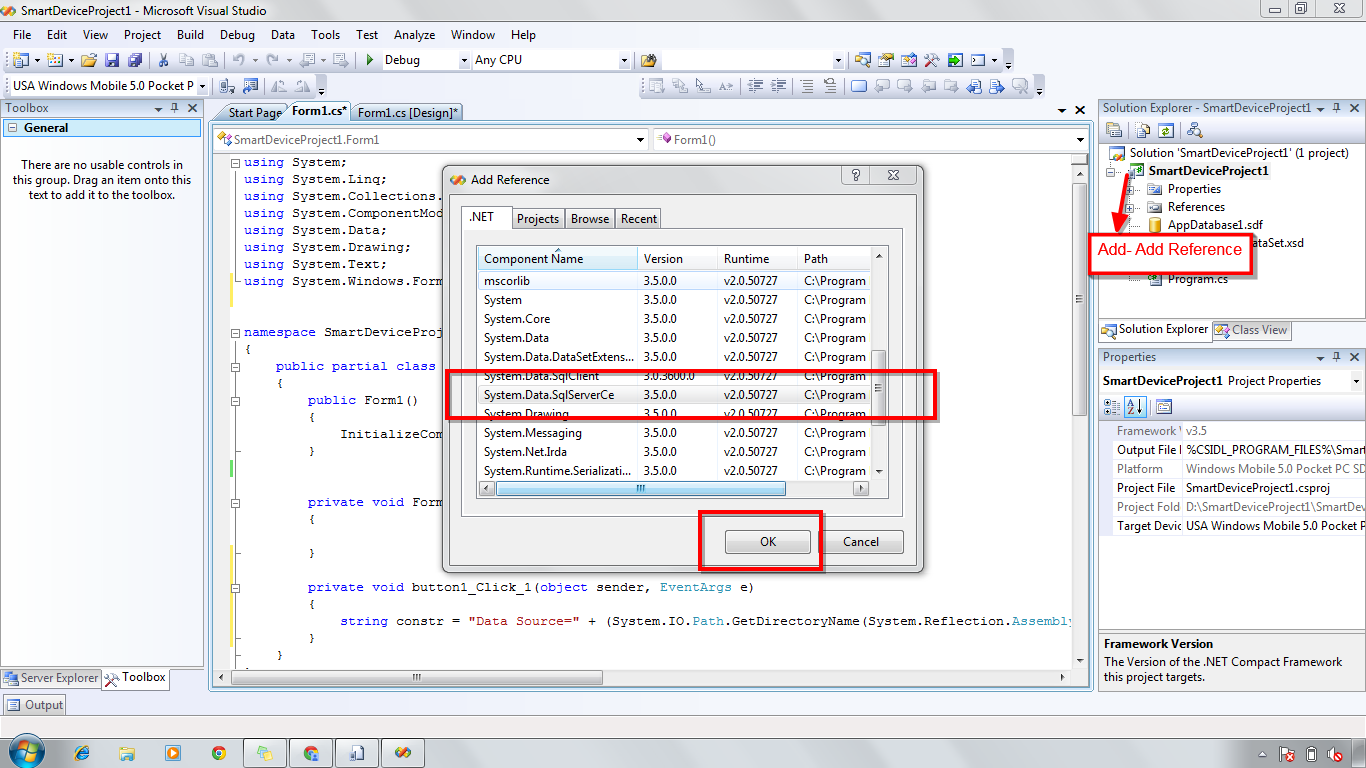Open the Properties panel object dropdown
This screenshot has height=768, width=1366.
pyautogui.click(x=1356, y=381)
